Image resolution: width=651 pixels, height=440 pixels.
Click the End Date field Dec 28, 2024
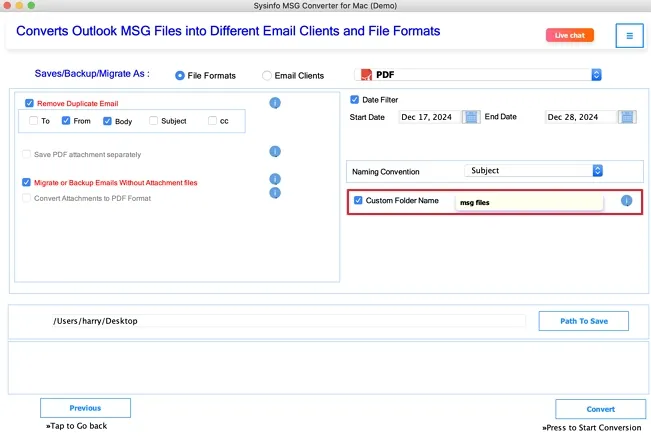point(581,117)
